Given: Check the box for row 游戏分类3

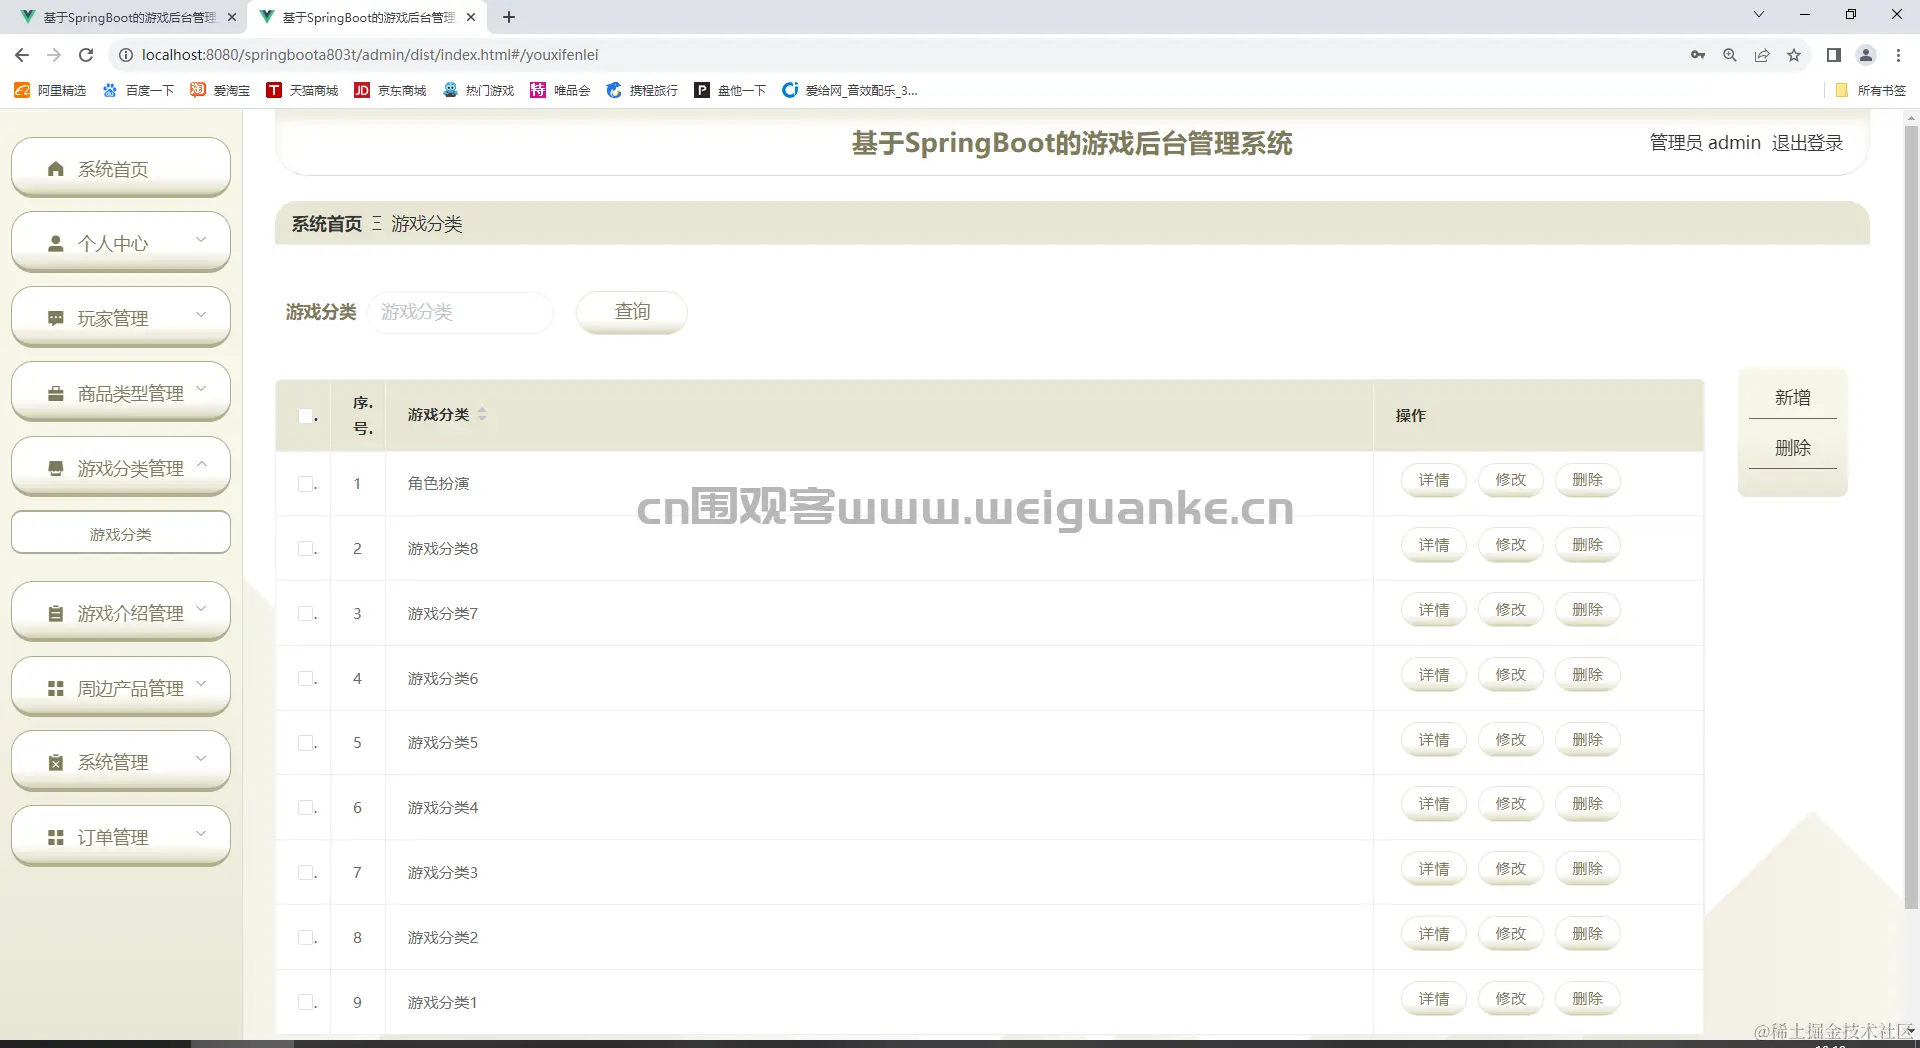Looking at the screenshot, I should point(306,872).
